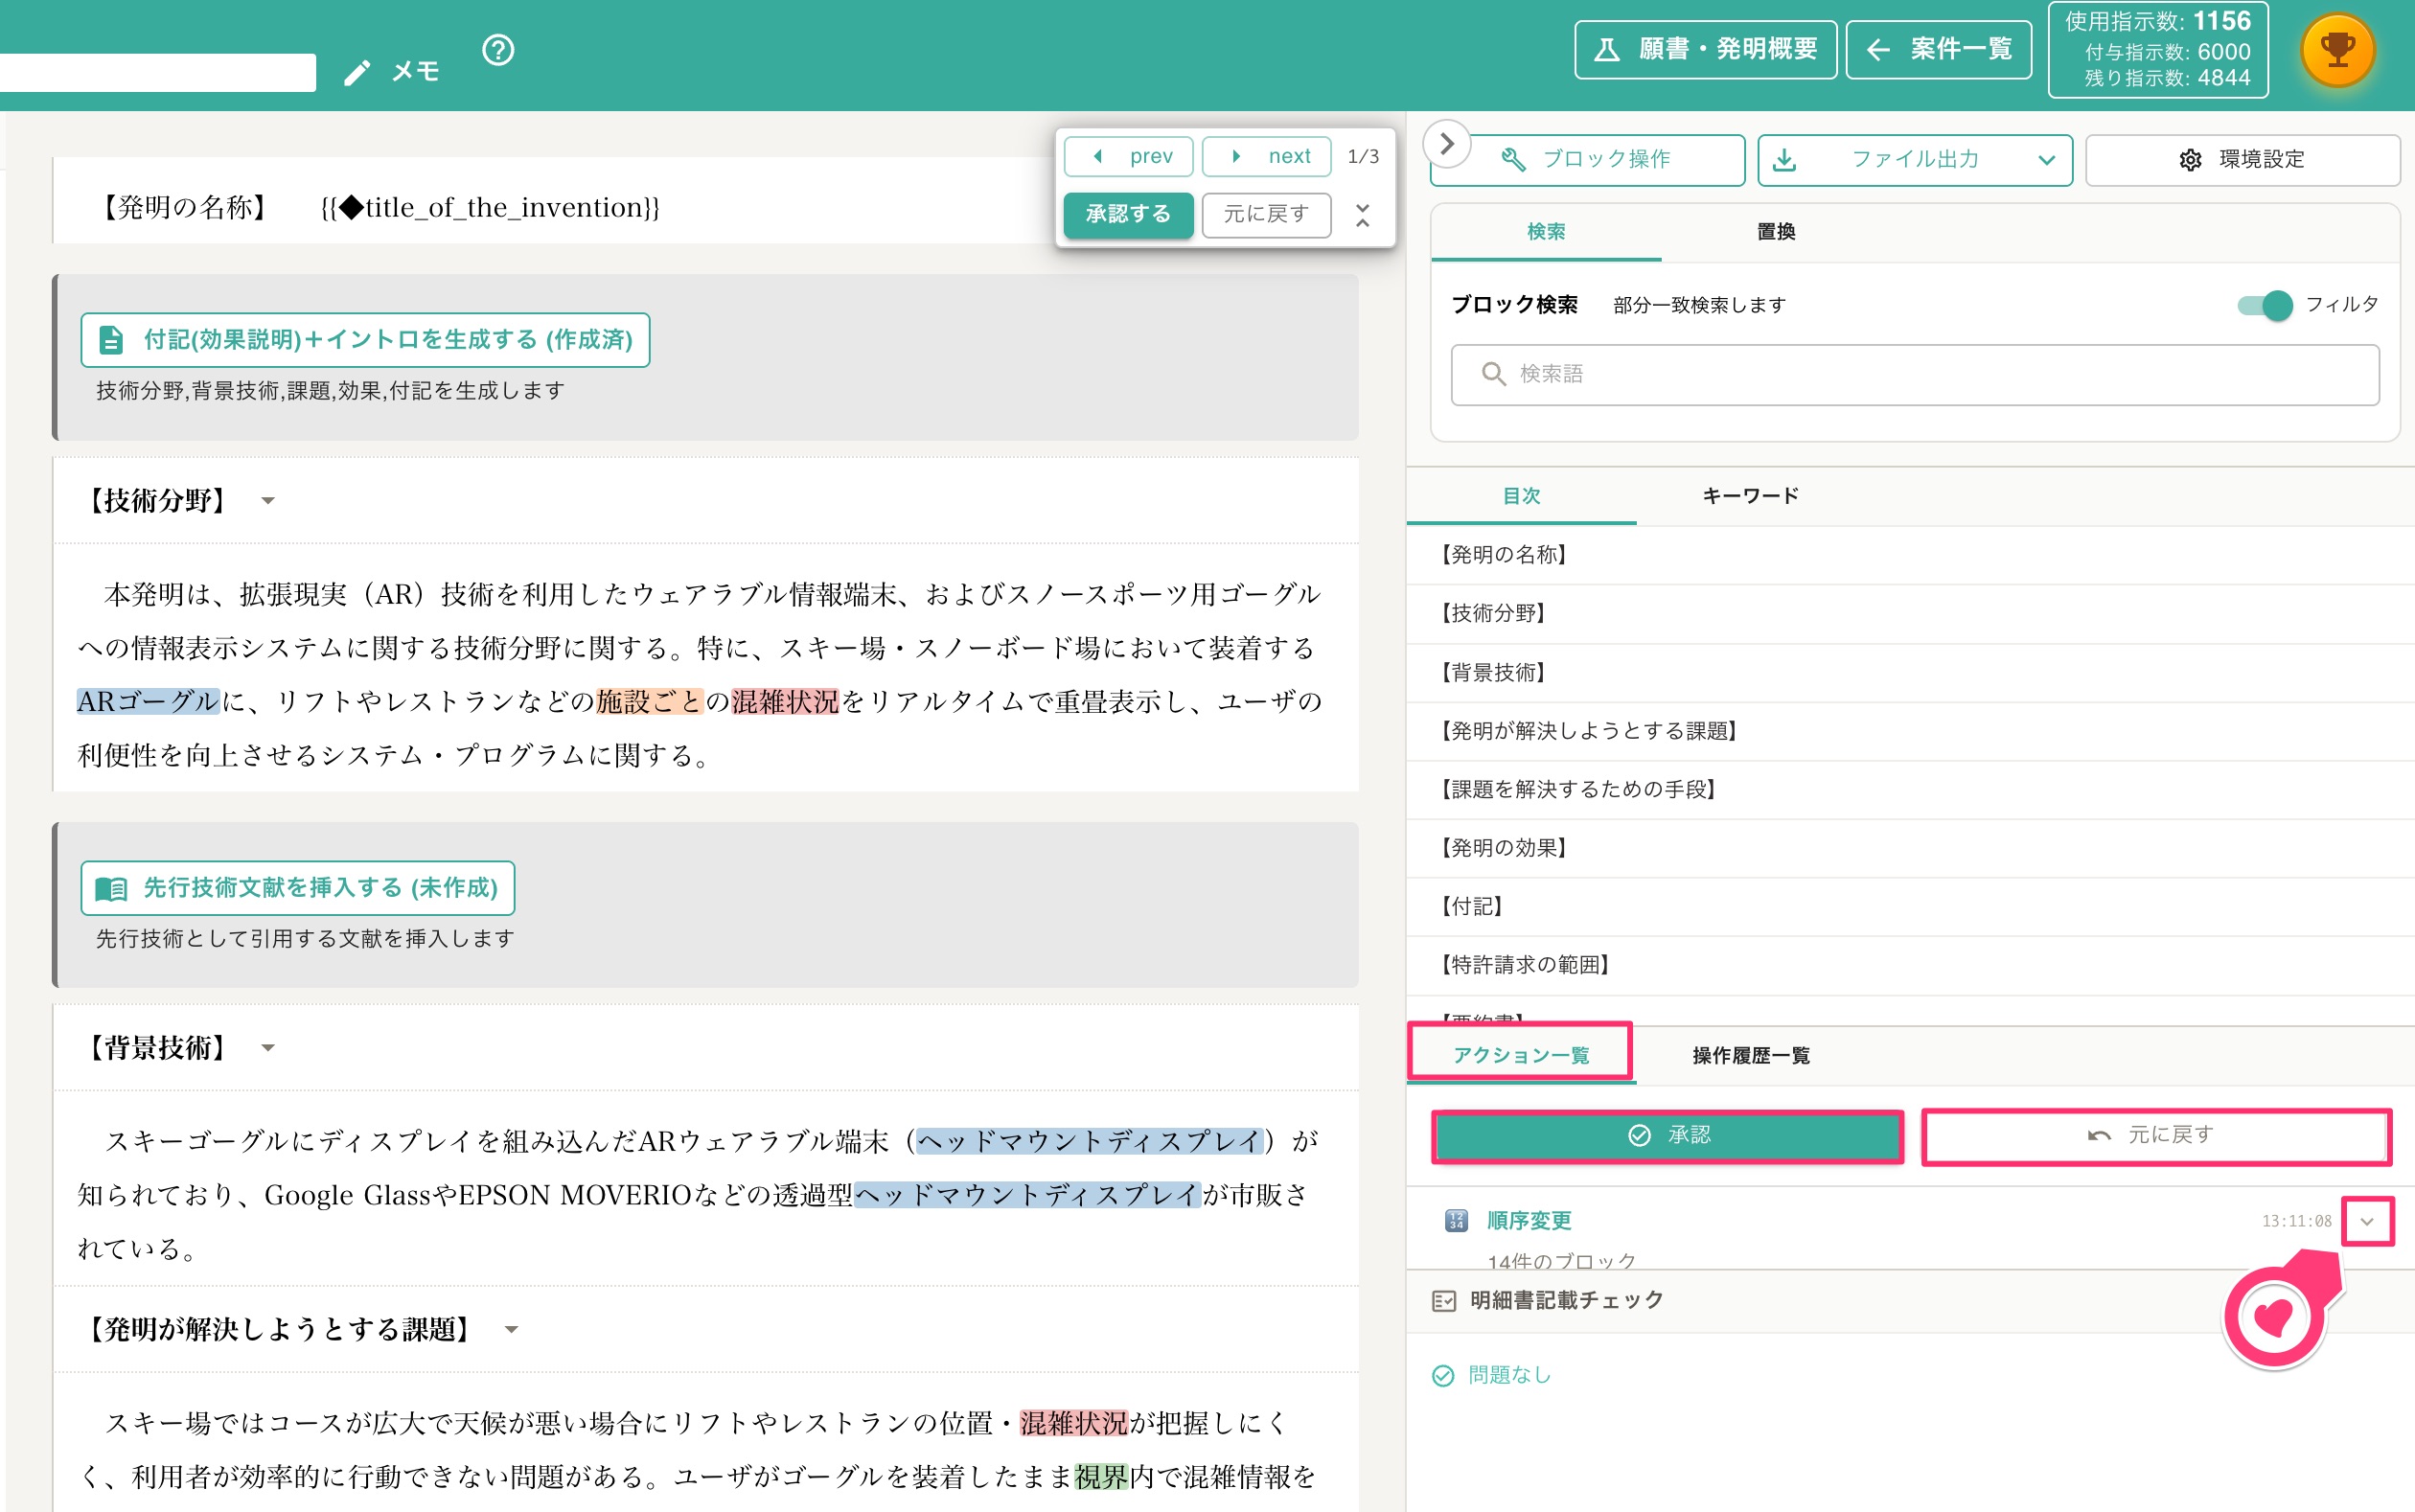Collapse the right panel with arrow icon

coord(1446,144)
